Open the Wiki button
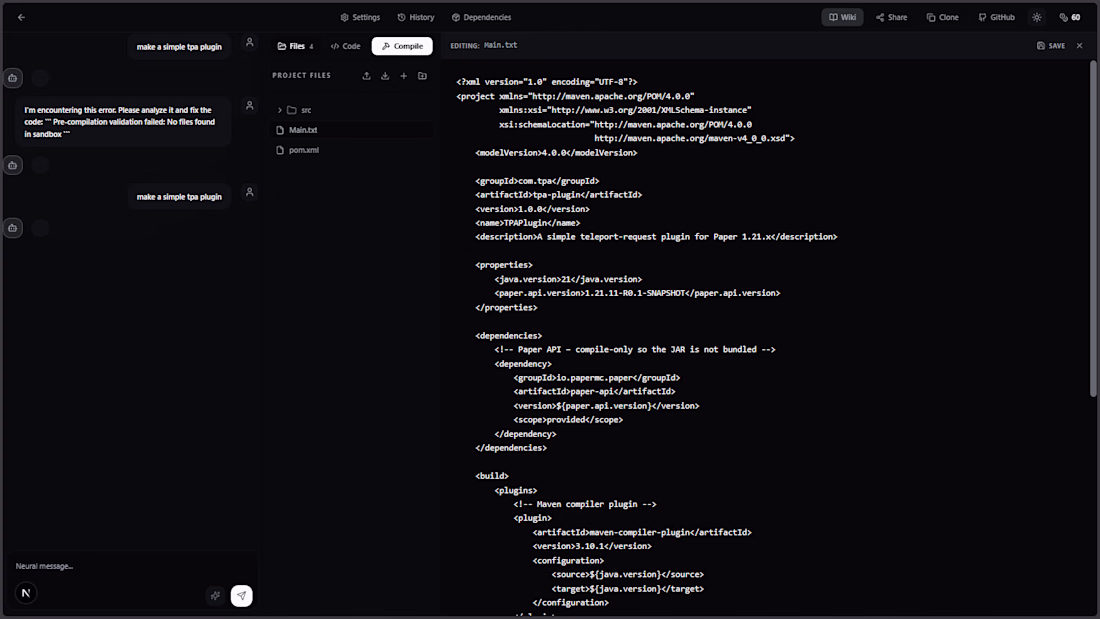 point(843,17)
